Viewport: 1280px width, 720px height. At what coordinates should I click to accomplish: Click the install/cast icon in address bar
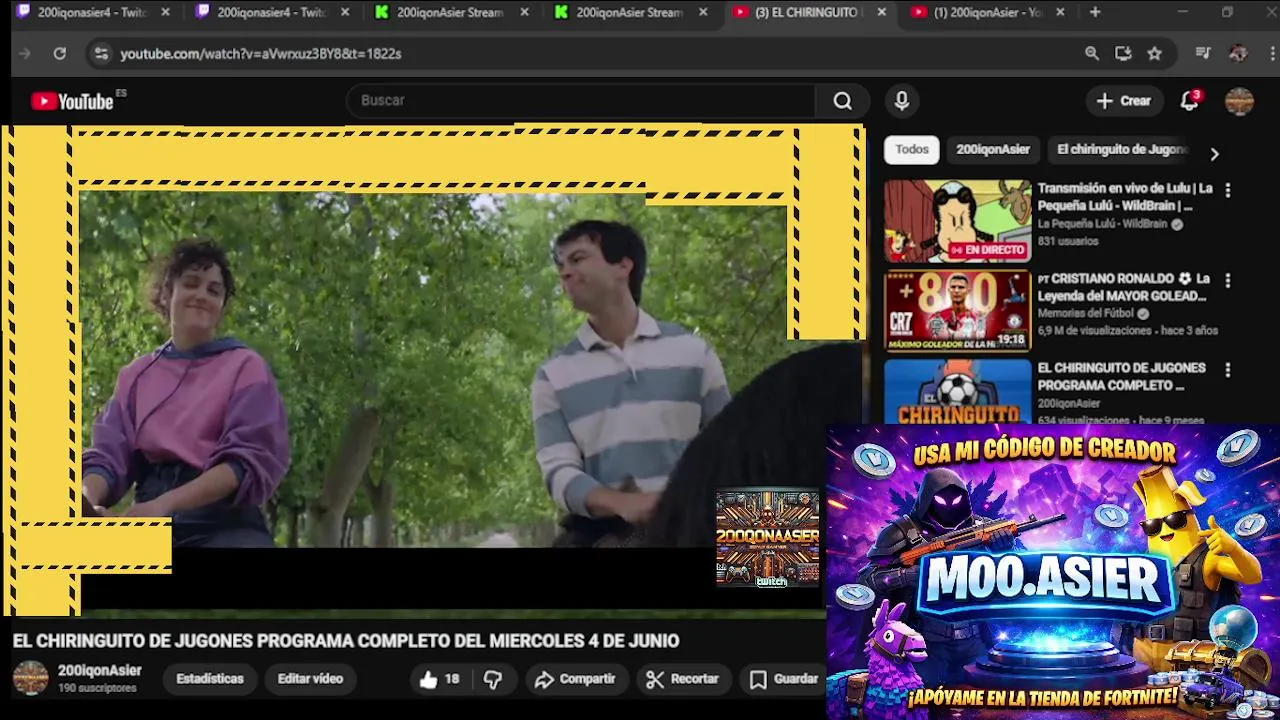click(x=1123, y=54)
